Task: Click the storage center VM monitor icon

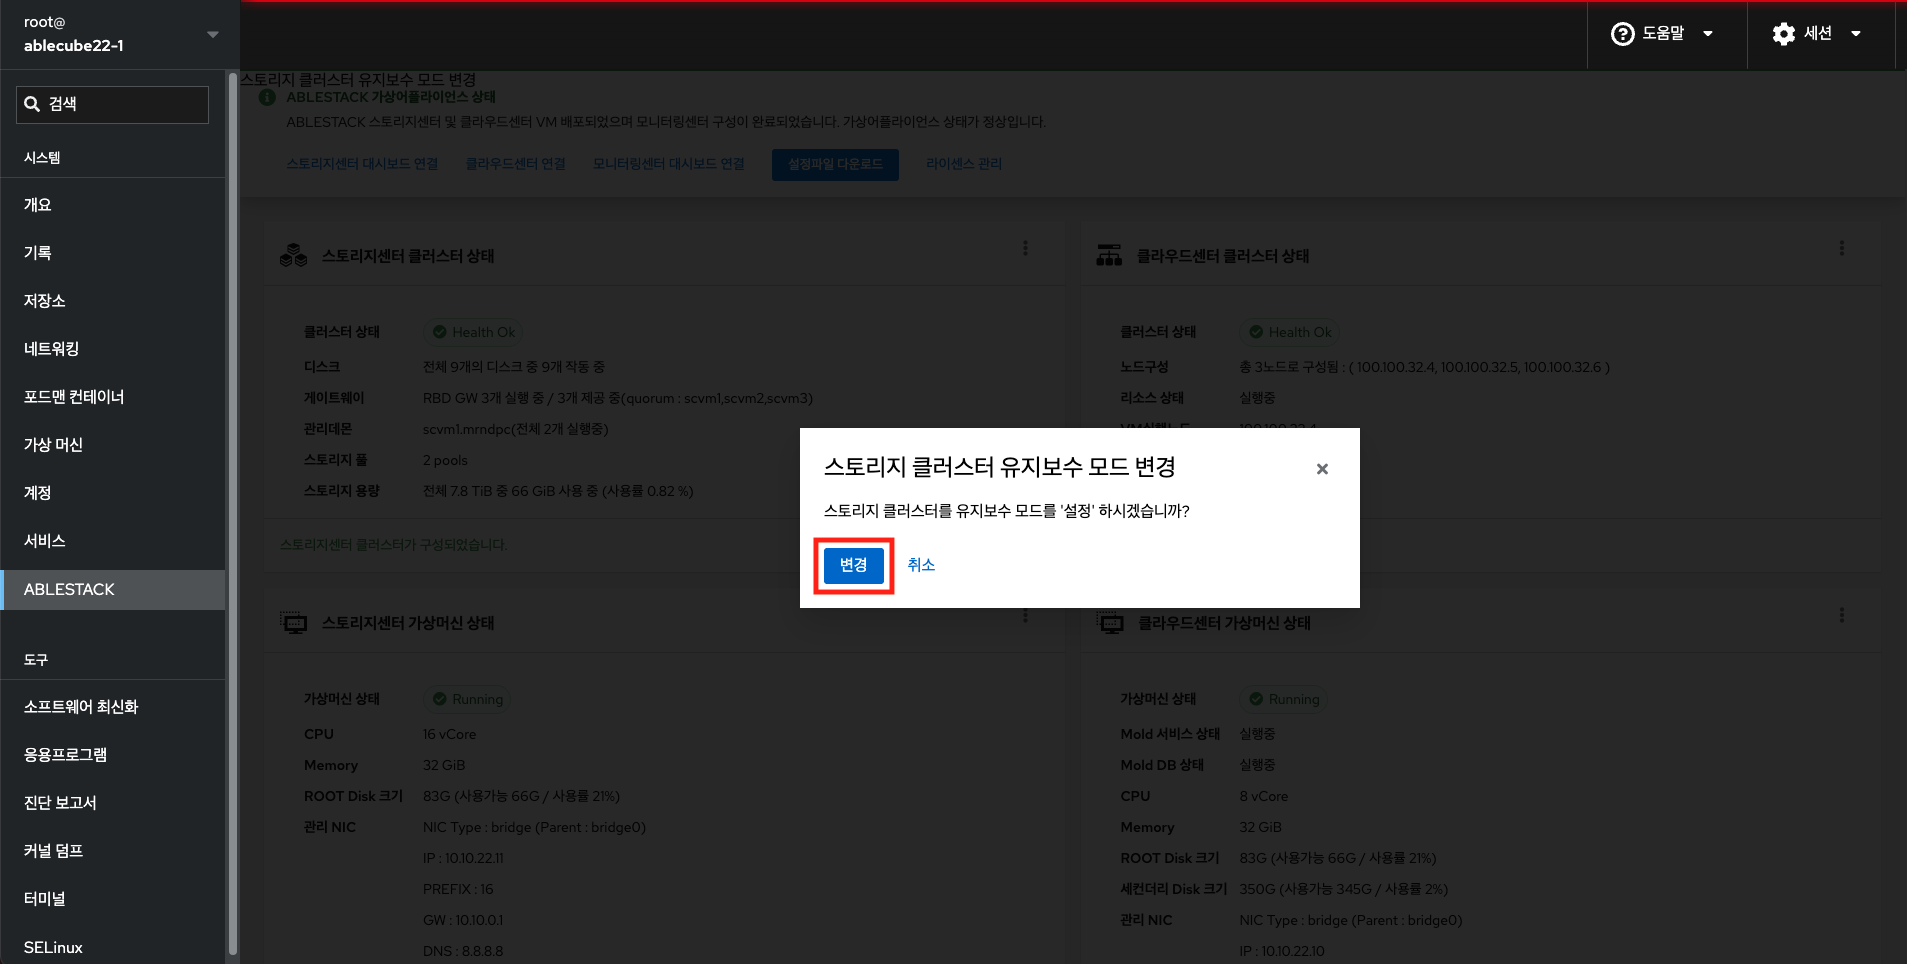Action: [294, 623]
